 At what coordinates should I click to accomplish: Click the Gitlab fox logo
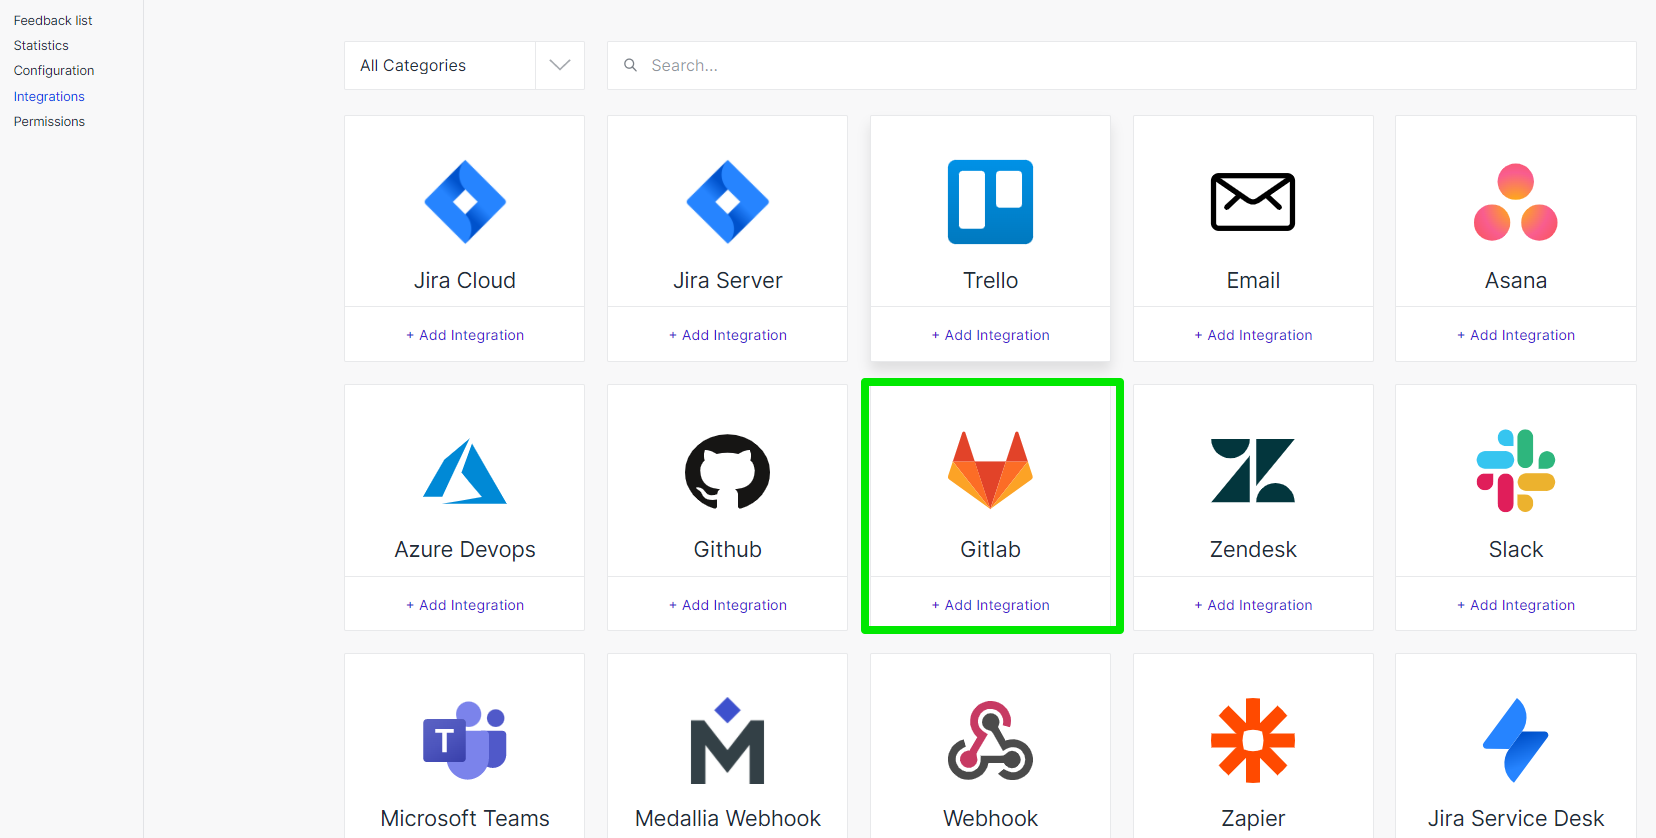tap(990, 471)
